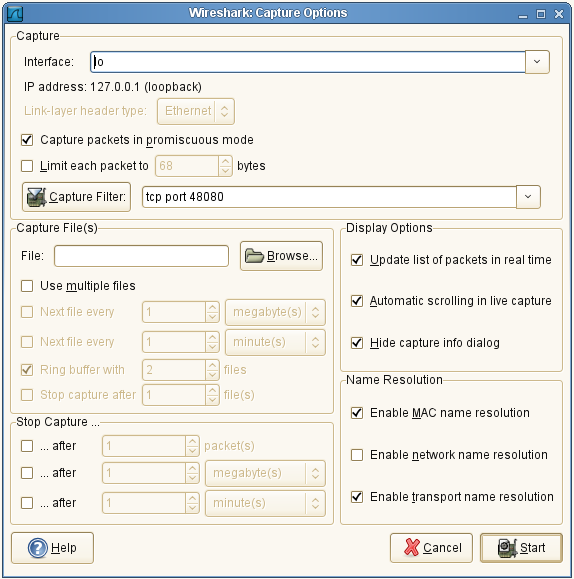
Task: Click the red X Cancel icon
Action: 411,548
